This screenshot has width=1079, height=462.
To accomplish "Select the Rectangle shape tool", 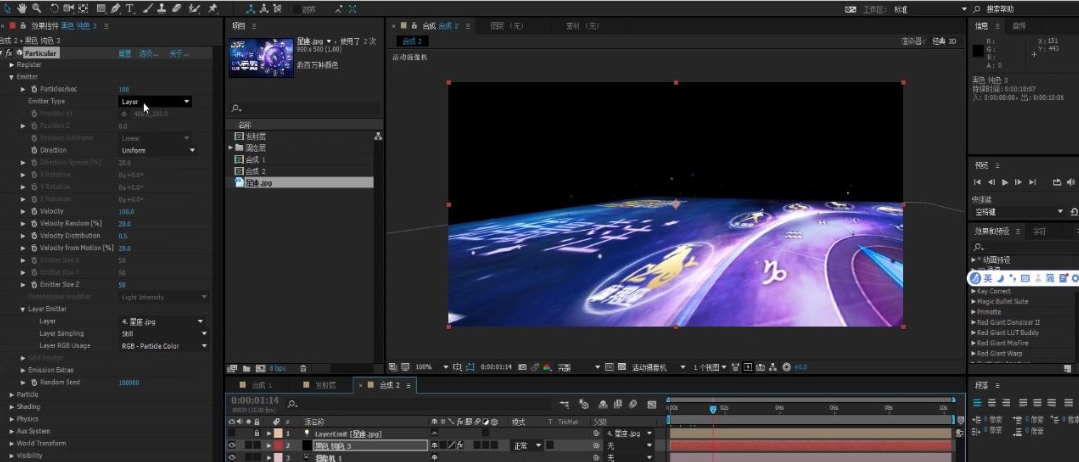I will (x=101, y=8).
